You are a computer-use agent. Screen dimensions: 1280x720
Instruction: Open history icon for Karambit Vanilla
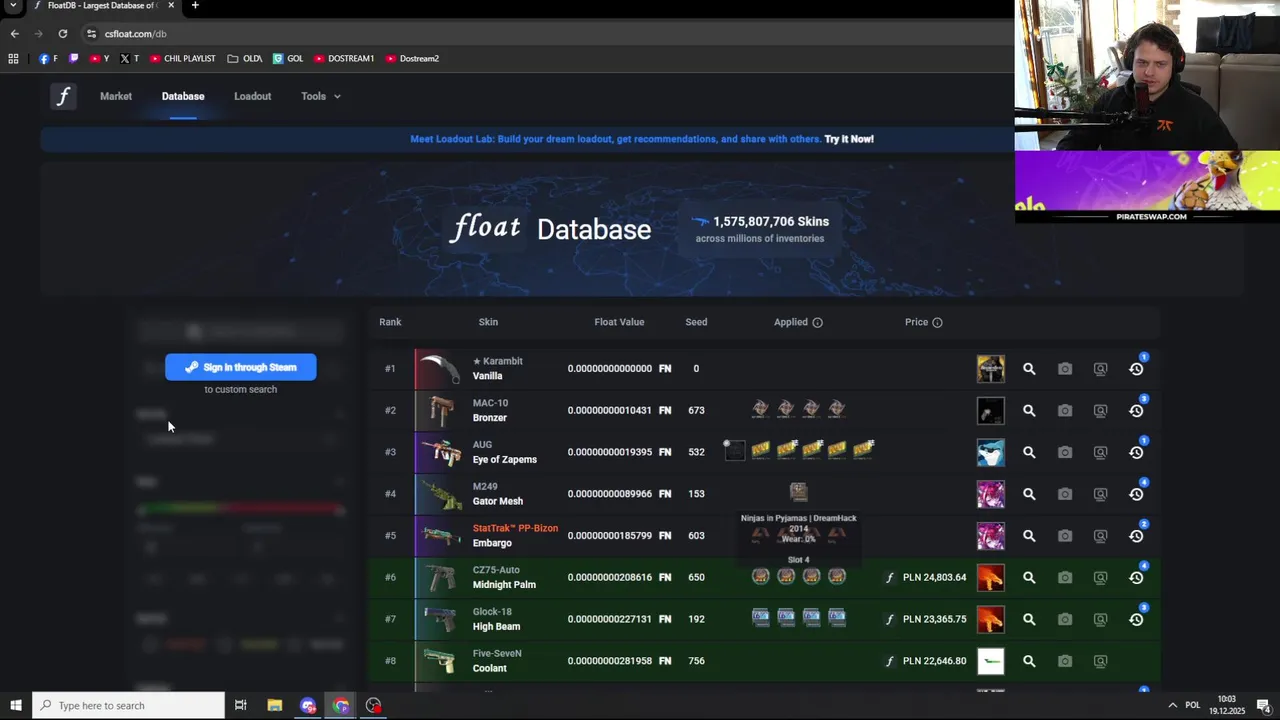pos(1136,369)
